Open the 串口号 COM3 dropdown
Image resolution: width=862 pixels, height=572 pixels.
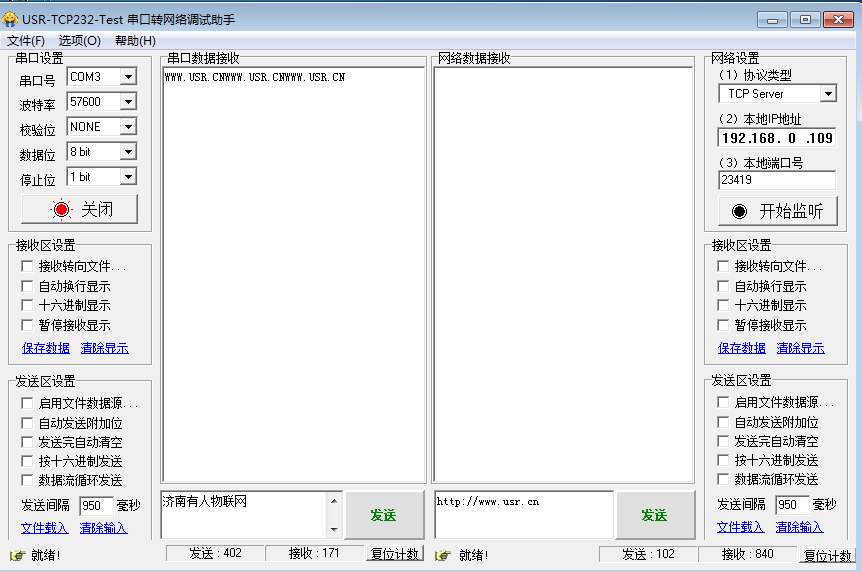[x=127, y=77]
